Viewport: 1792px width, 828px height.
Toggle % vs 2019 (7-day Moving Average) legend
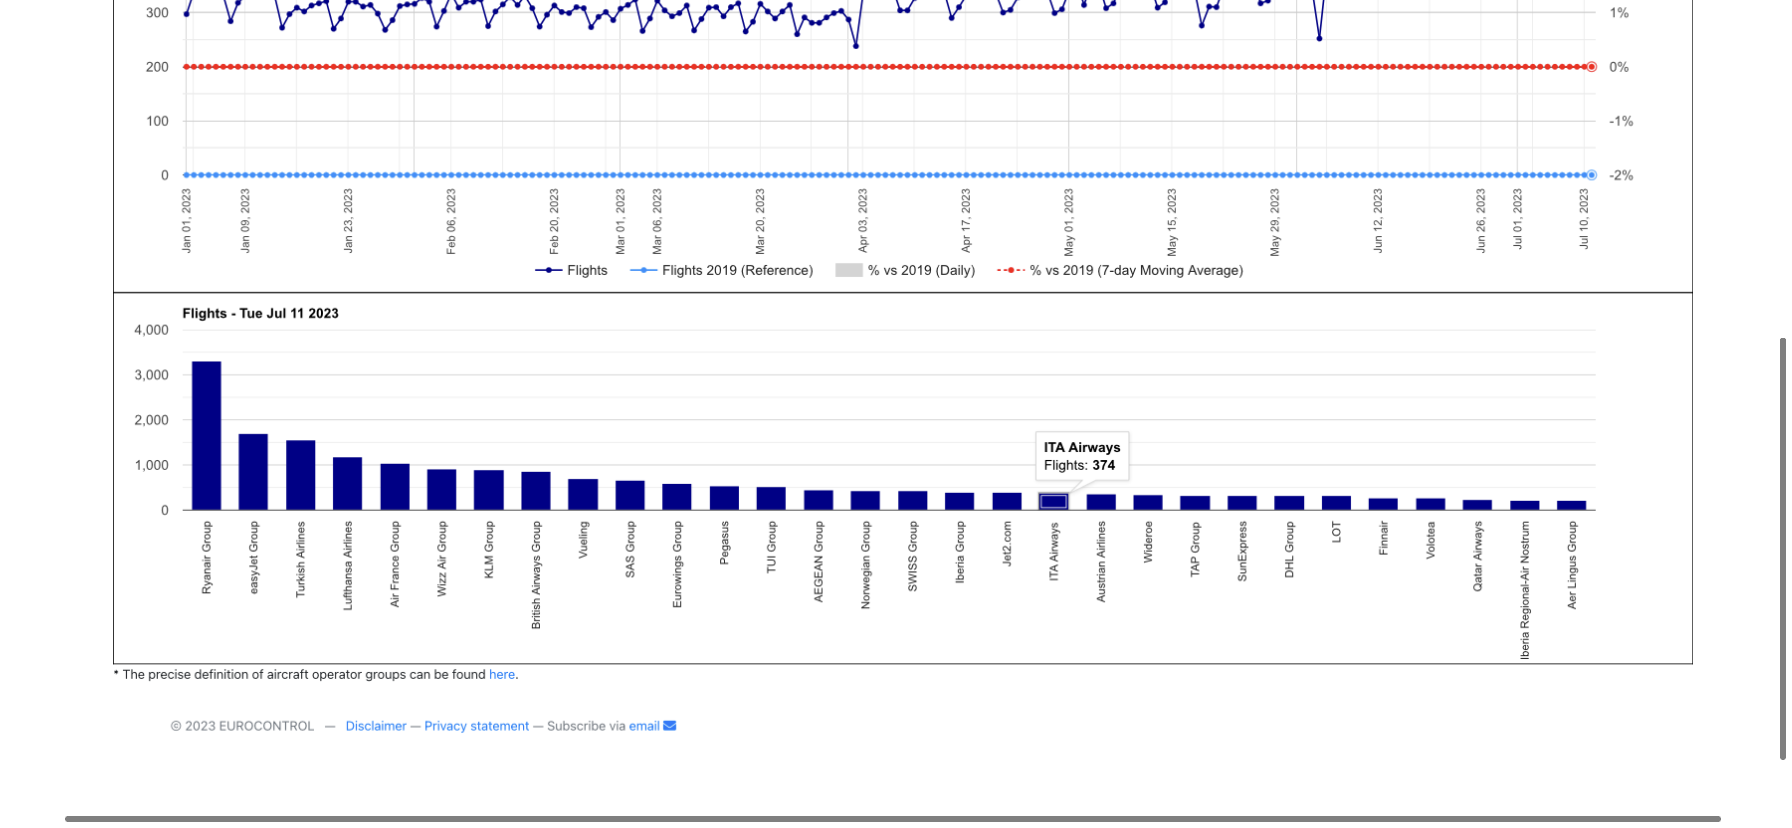pyautogui.click(x=1120, y=271)
